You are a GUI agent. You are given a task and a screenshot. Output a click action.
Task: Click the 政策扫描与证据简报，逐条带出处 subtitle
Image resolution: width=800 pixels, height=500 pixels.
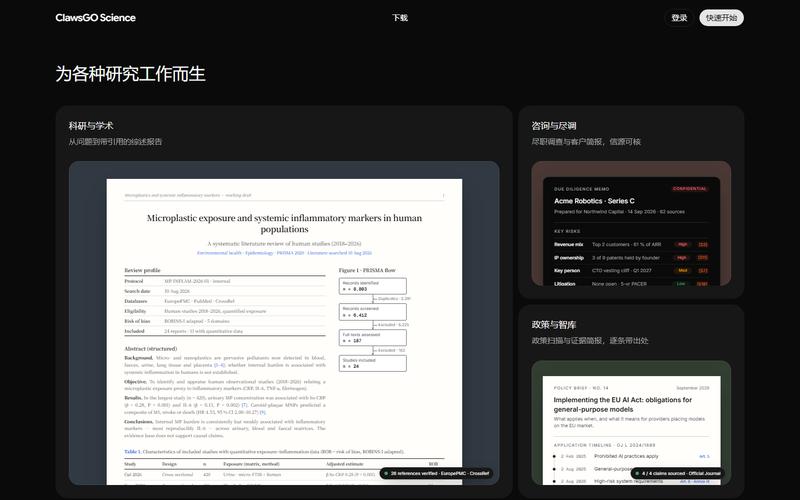pyautogui.click(x=590, y=340)
